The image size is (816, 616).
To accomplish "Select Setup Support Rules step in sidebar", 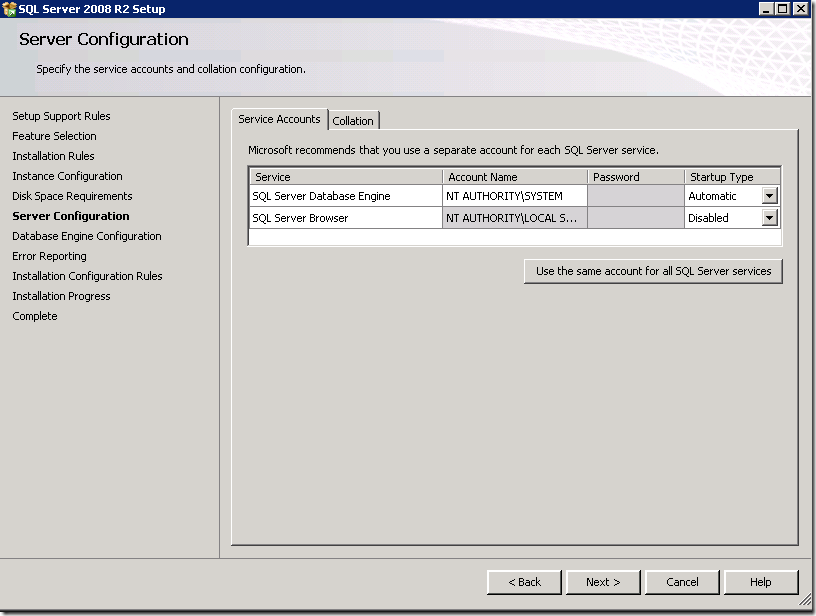I will (x=61, y=116).
